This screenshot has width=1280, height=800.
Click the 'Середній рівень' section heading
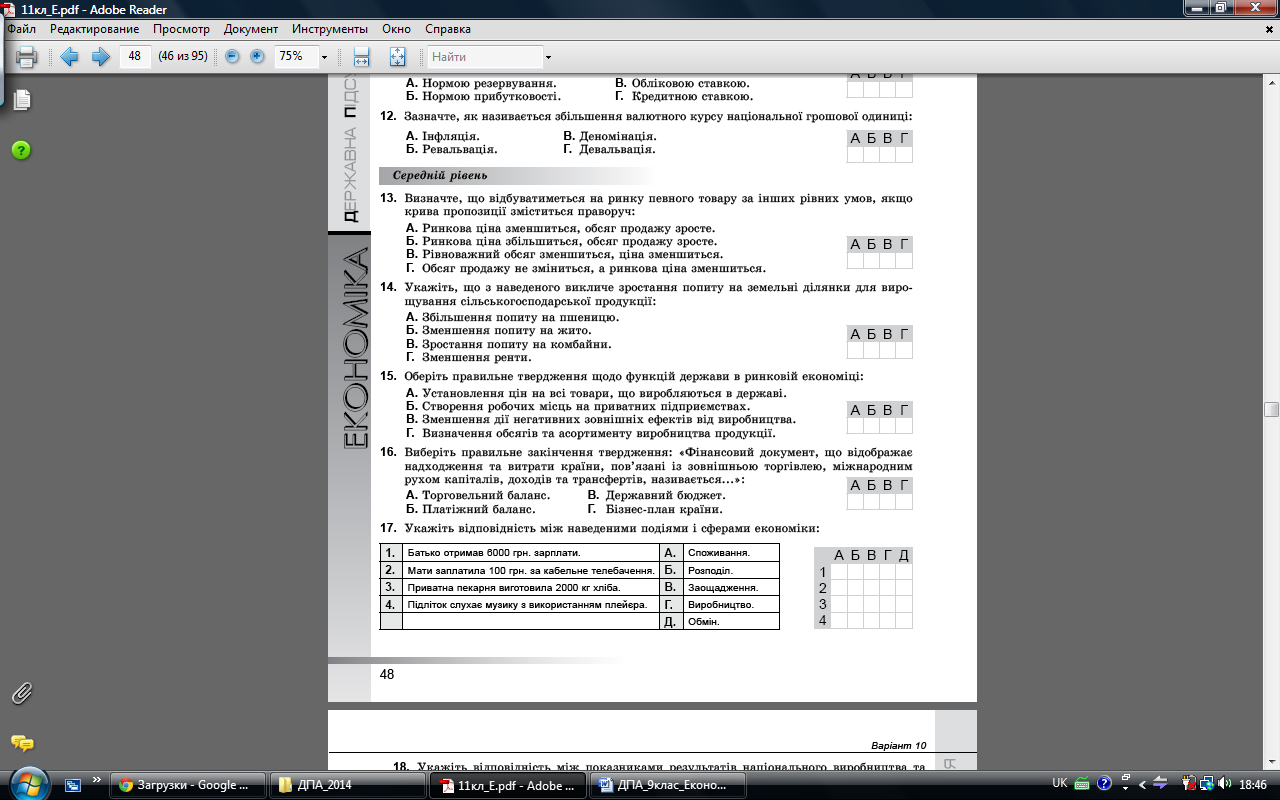(440, 175)
